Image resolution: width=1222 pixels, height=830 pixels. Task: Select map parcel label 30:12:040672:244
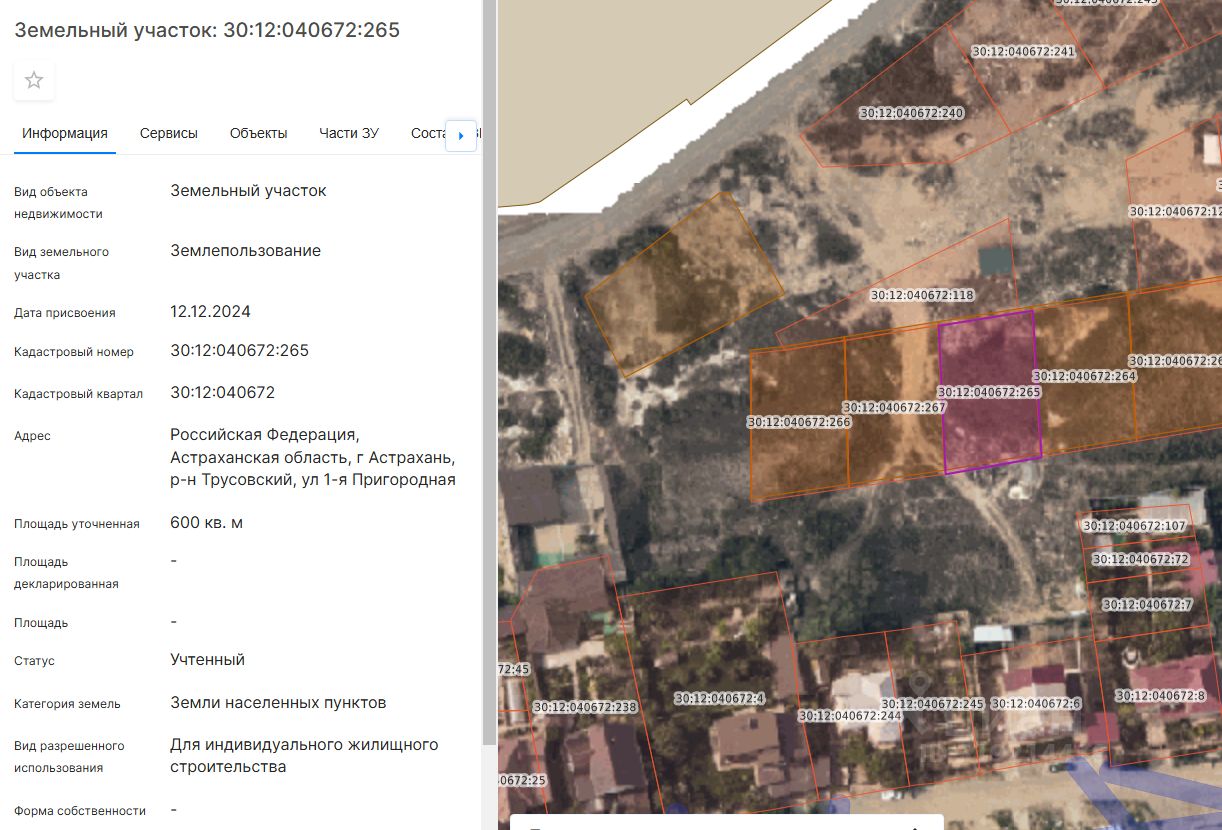[850, 715]
